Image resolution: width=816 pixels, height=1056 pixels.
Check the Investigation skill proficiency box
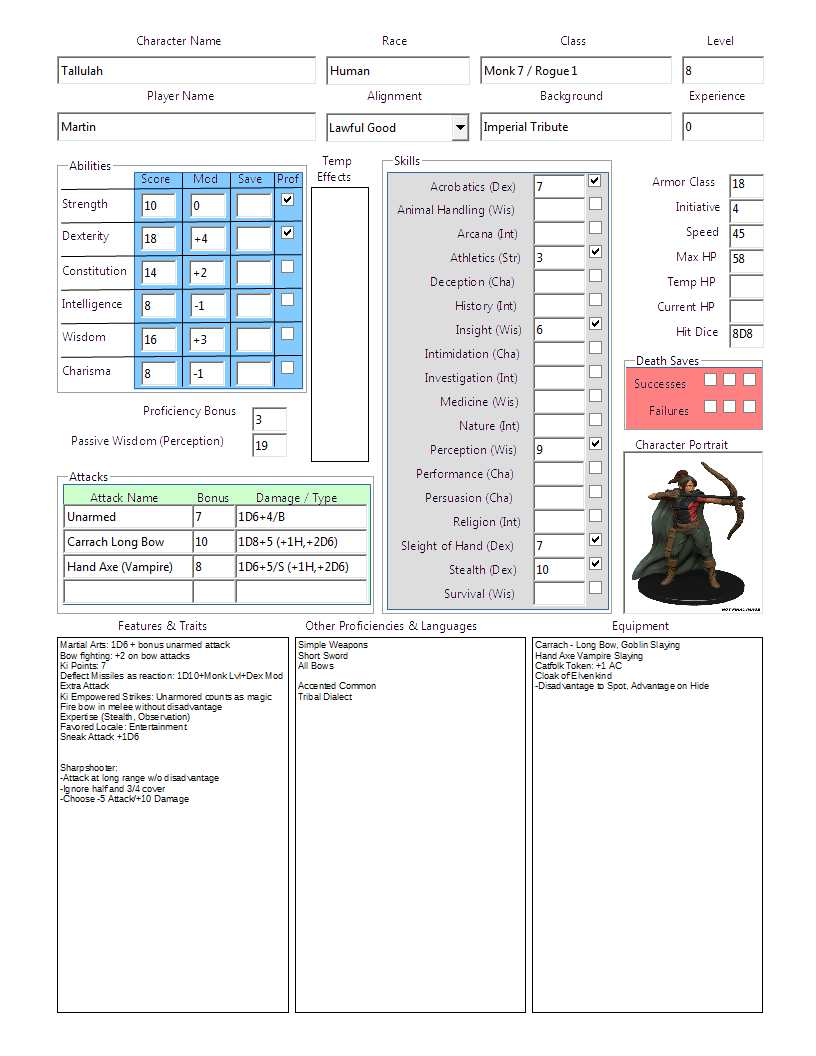(595, 372)
